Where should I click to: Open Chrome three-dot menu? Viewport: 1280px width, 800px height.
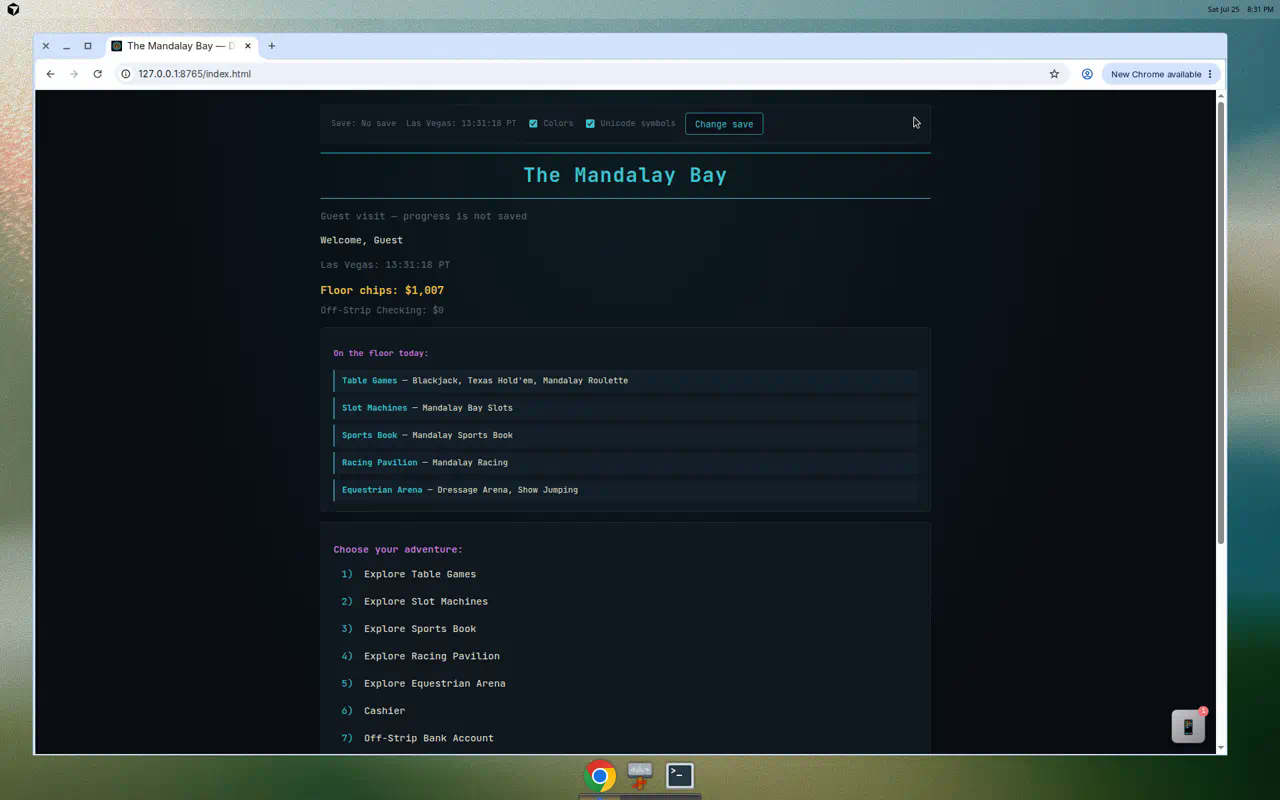1210,74
